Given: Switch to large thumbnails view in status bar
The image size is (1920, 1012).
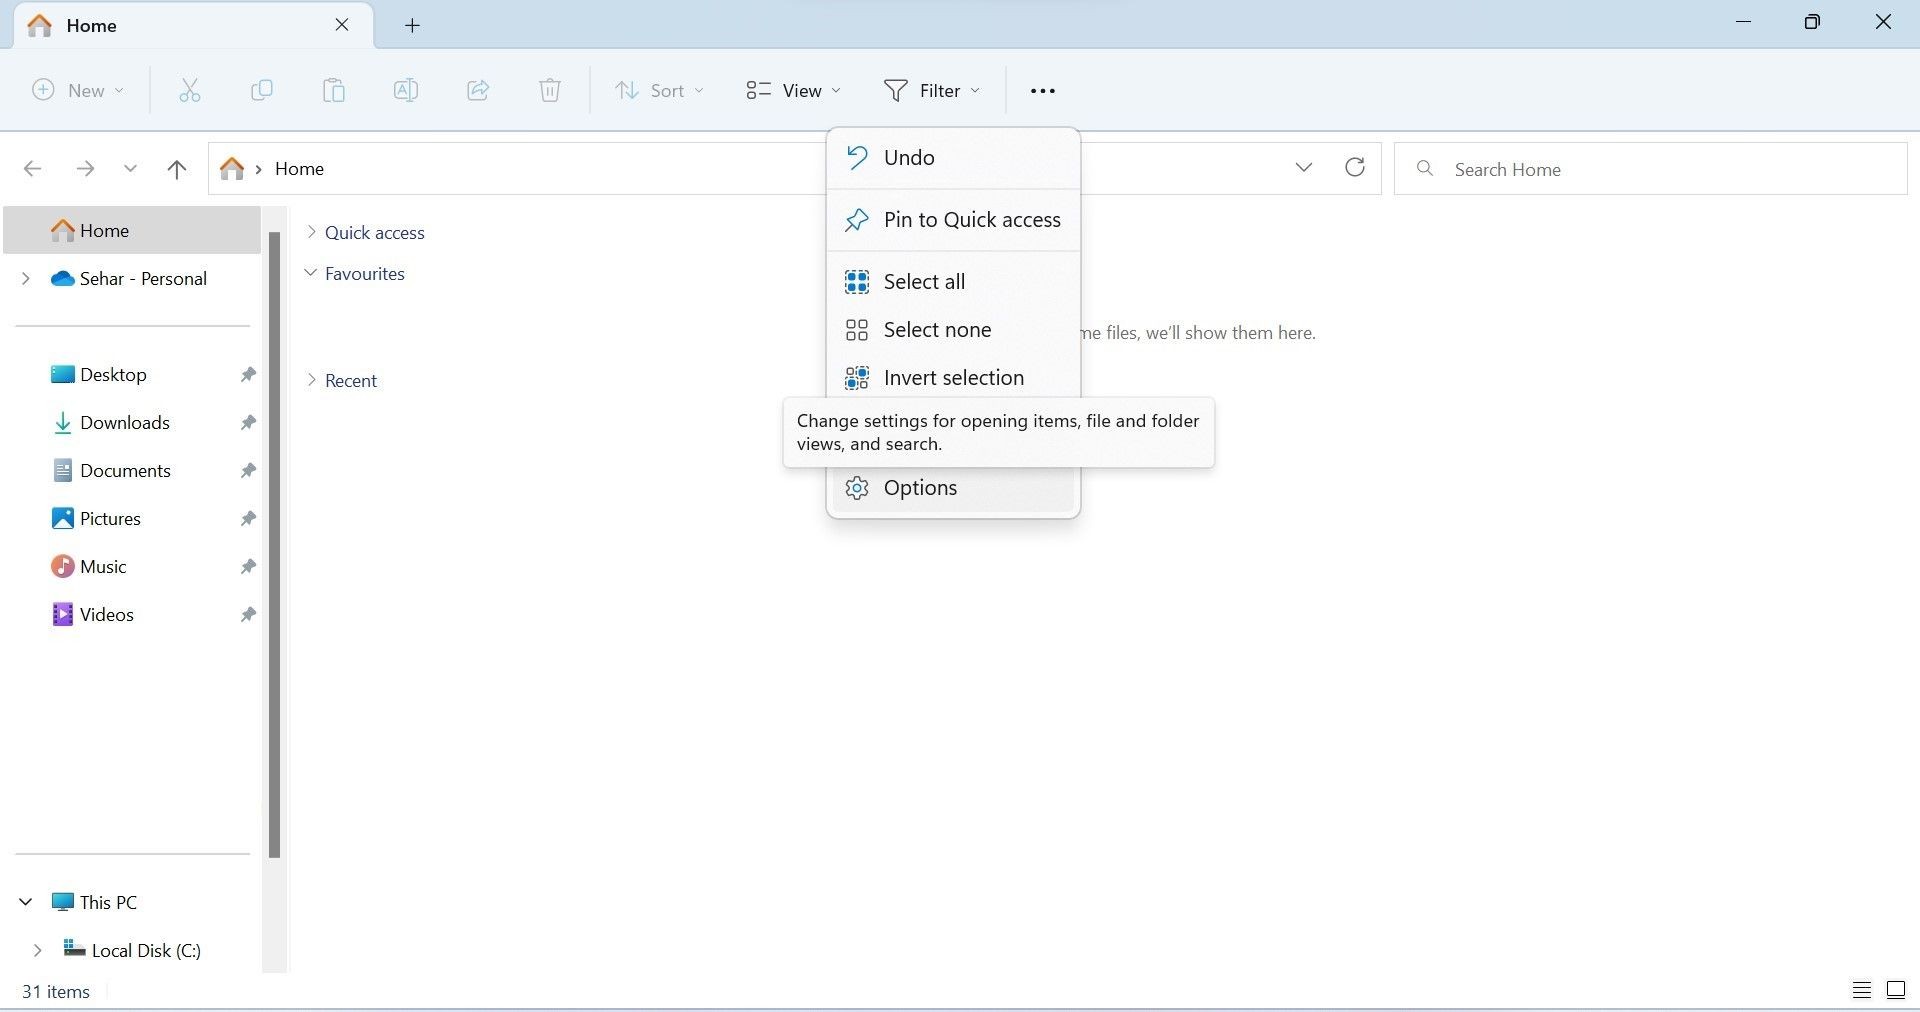Looking at the screenshot, I should tap(1895, 990).
